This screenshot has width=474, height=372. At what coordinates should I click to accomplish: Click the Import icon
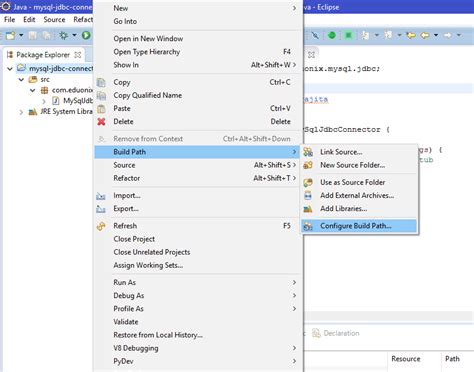101,196
